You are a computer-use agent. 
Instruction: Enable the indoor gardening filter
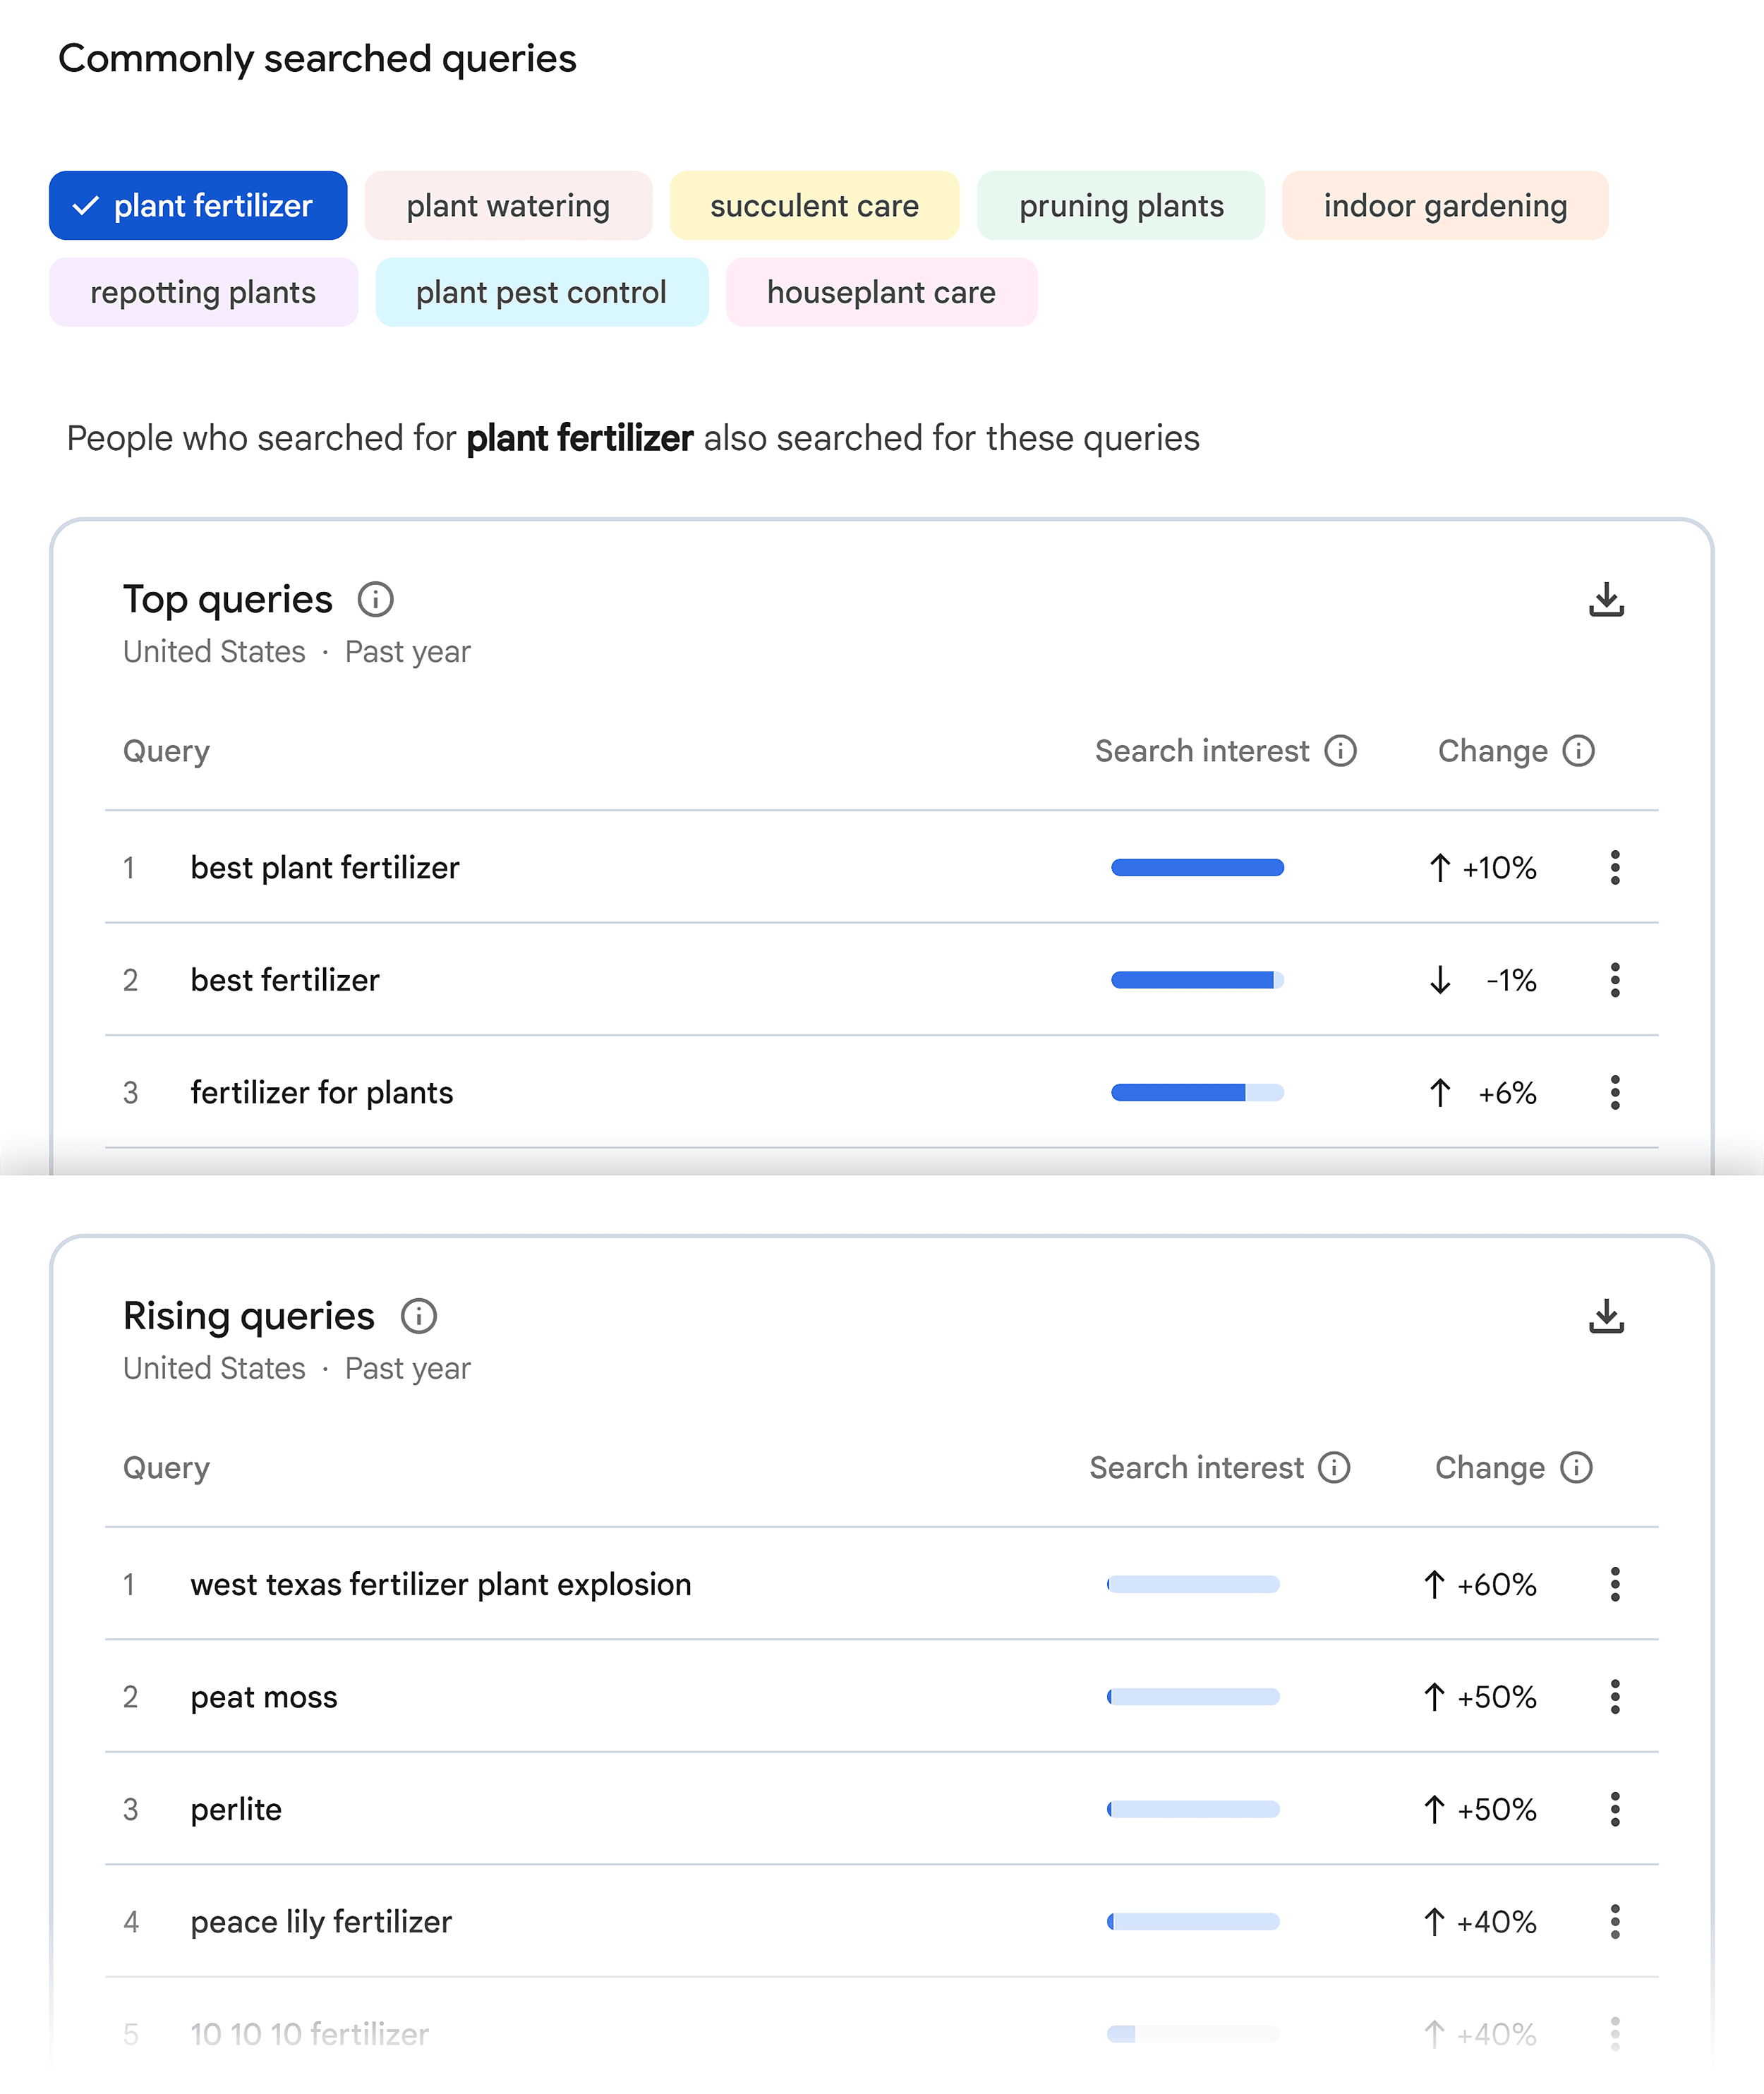pos(1444,205)
